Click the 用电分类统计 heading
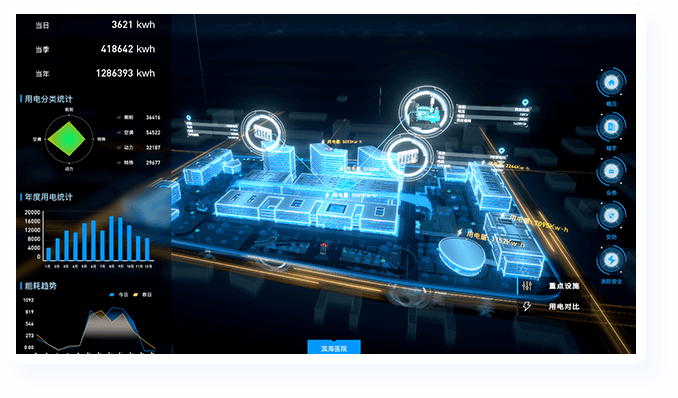 48,99
